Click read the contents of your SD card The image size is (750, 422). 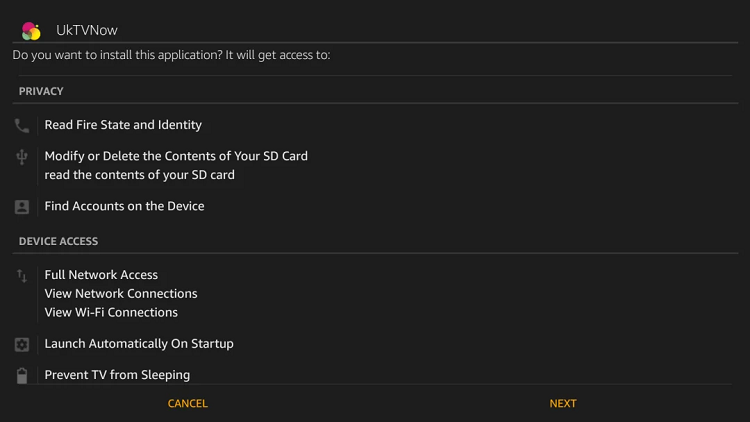pyautogui.click(x=140, y=175)
